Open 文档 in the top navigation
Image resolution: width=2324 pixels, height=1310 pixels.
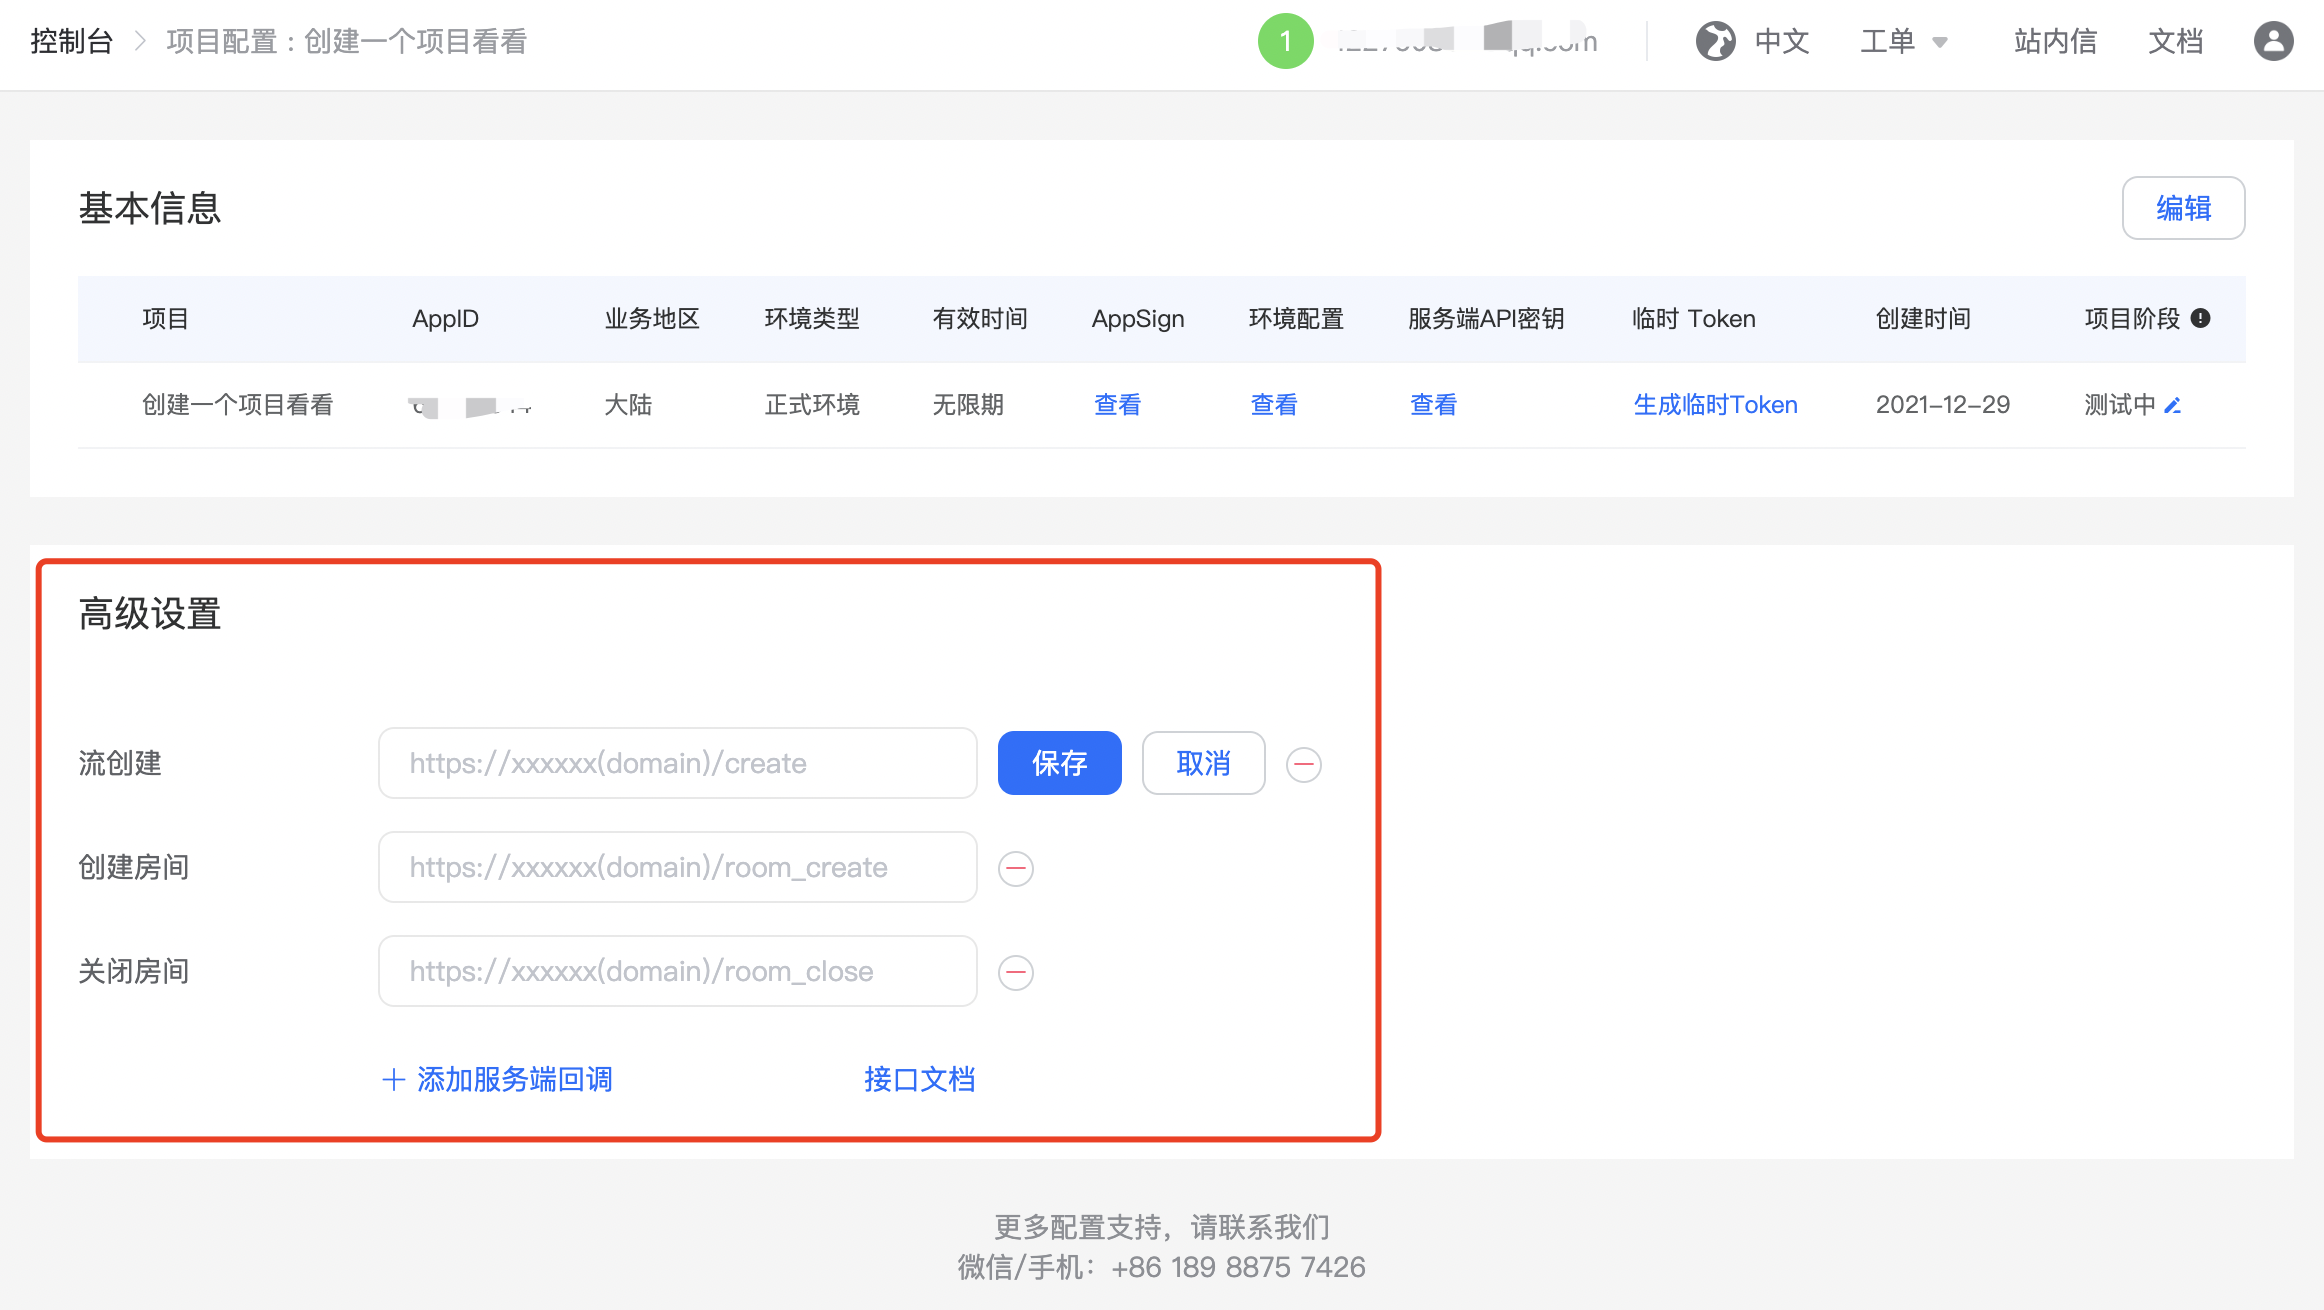point(2175,41)
